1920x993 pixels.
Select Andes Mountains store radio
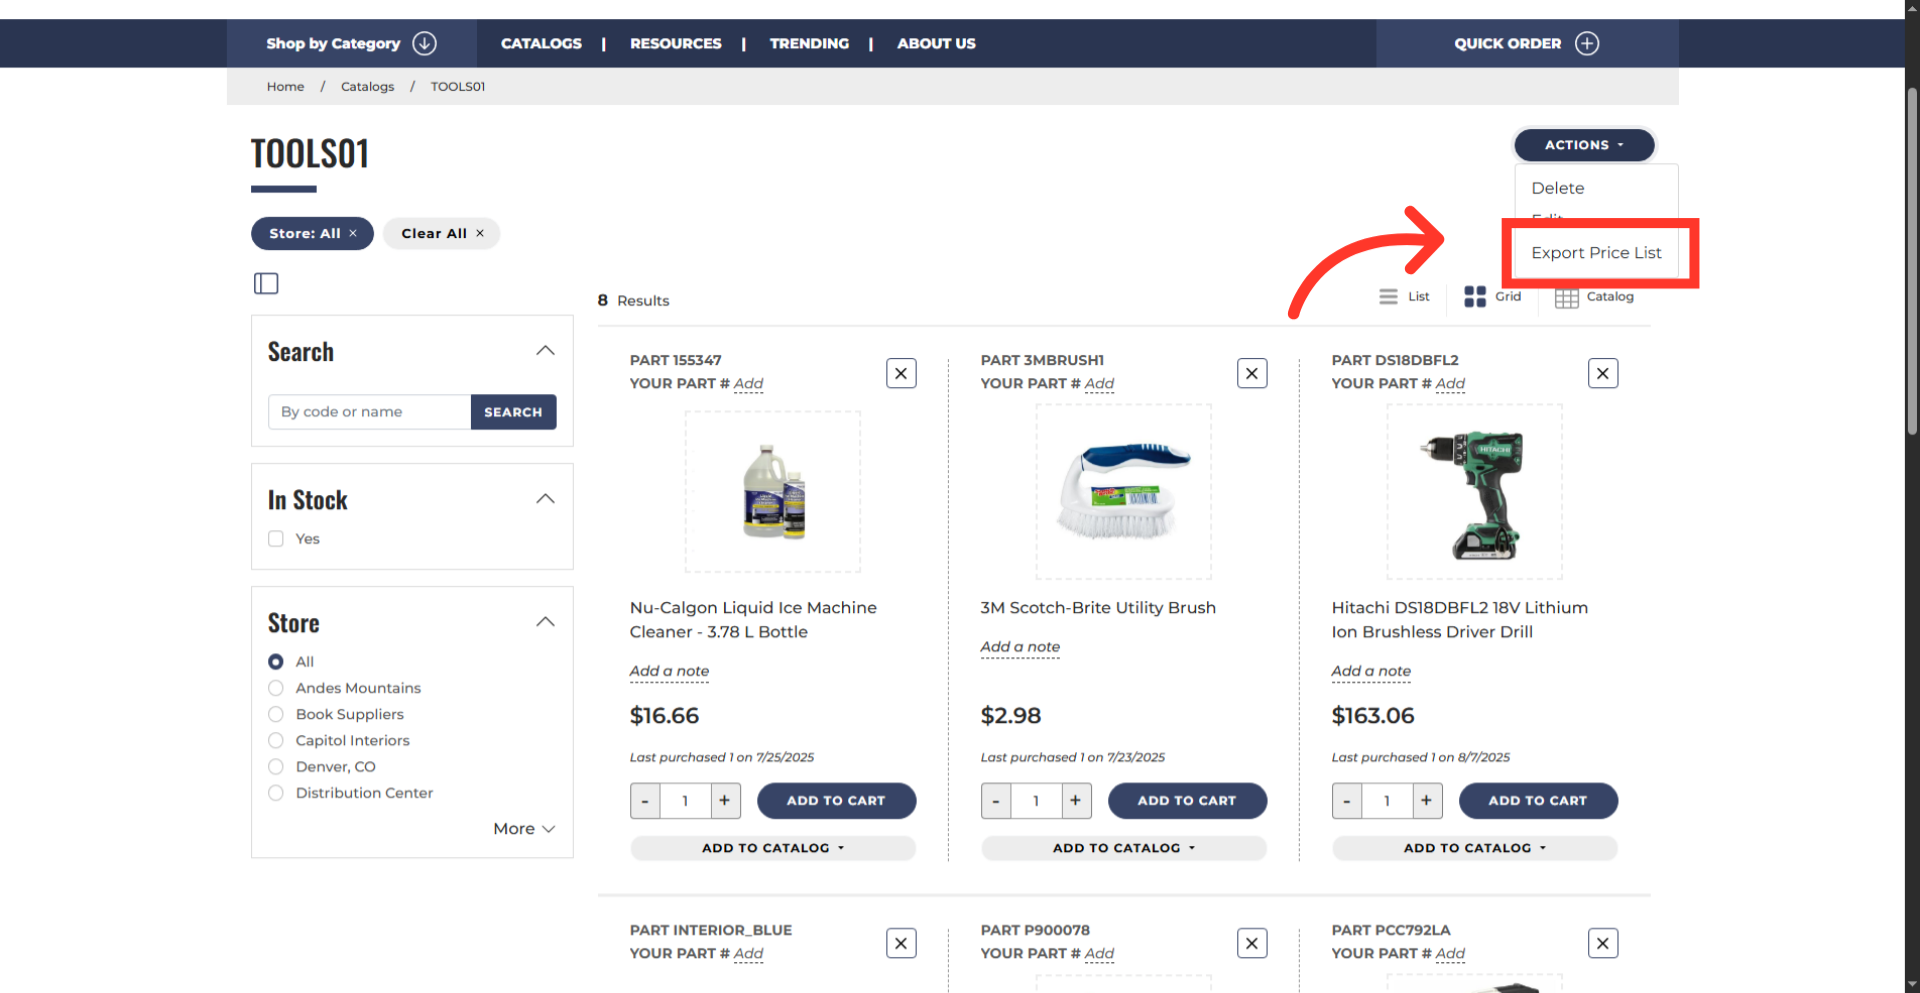(x=276, y=687)
